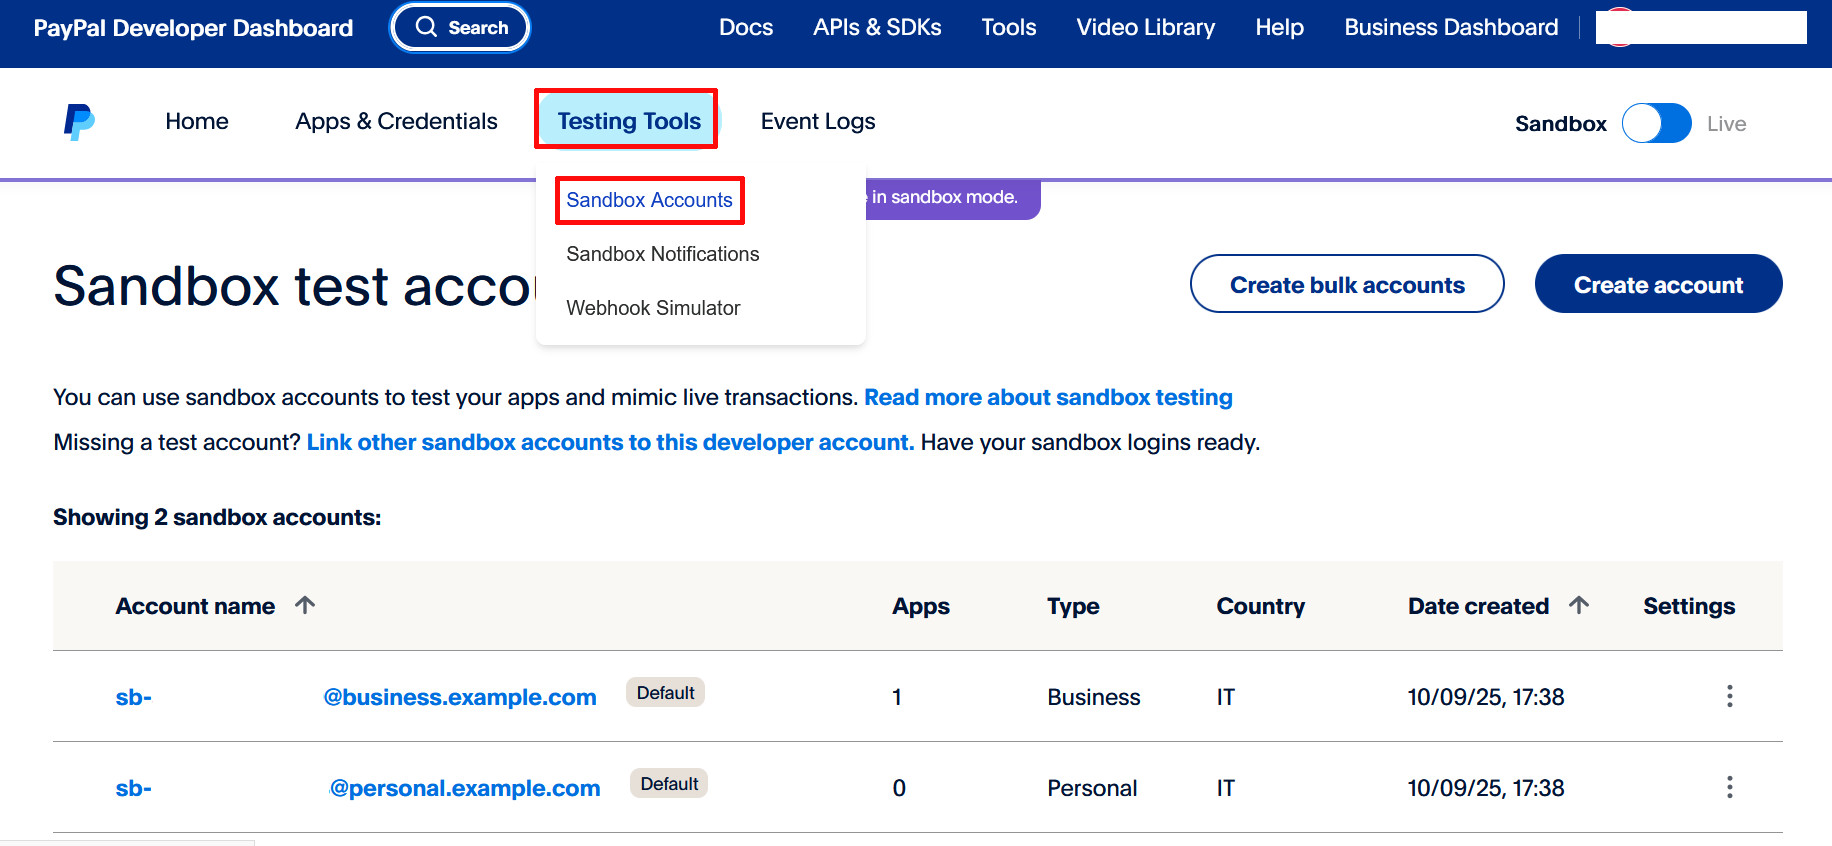Select Webhook Simulator from dropdown
Screen dimensions: 1832x846
coord(653,308)
